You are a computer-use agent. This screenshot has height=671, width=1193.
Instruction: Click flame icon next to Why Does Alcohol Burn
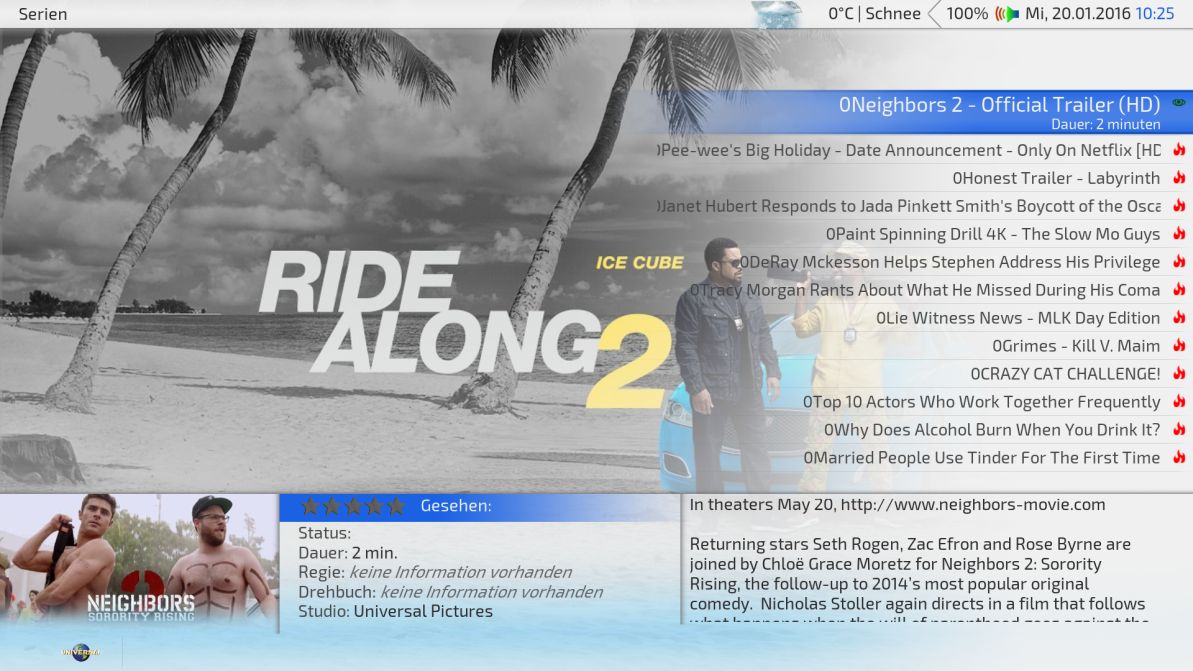pos(1179,430)
